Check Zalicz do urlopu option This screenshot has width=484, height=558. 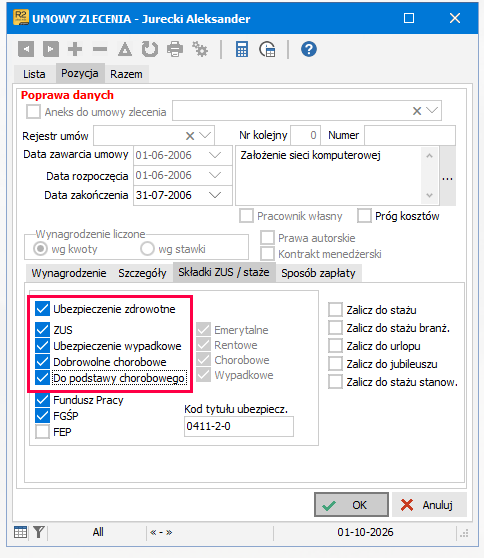pyautogui.click(x=336, y=346)
